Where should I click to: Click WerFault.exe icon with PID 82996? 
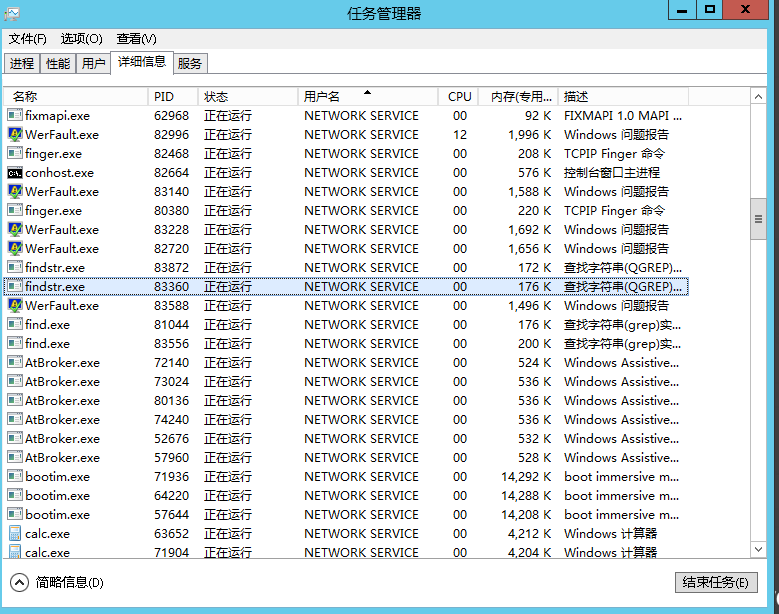pyautogui.click(x=15, y=134)
